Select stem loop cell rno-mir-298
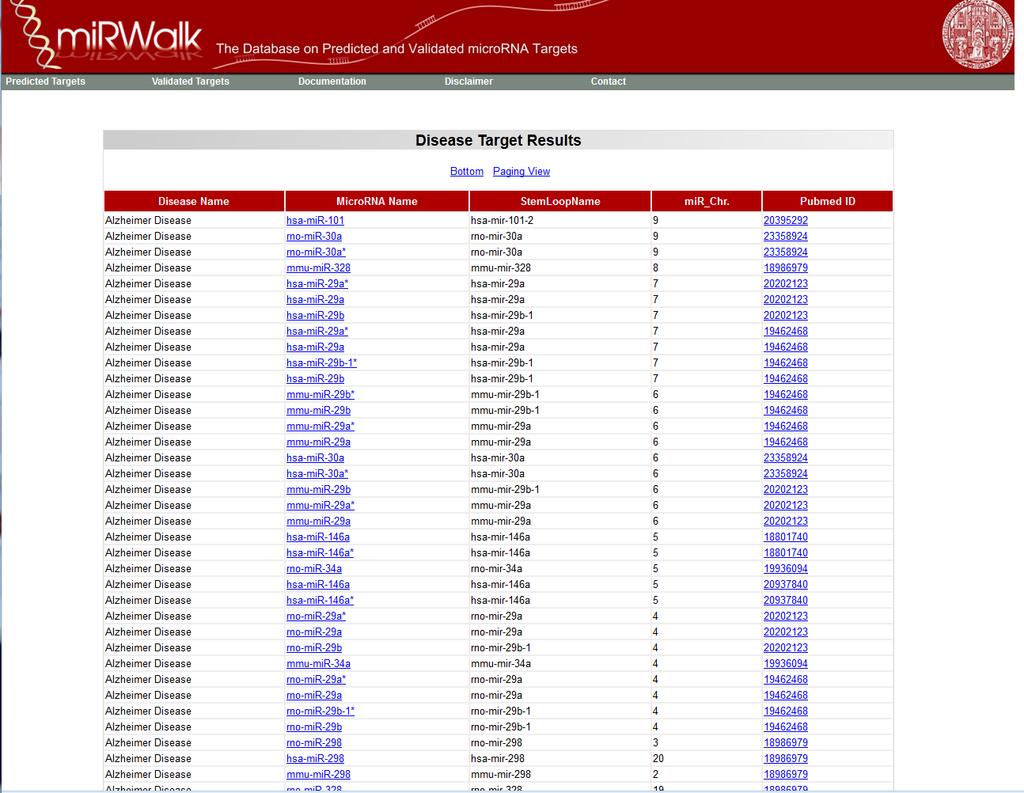The width and height of the screenshot is (1024, 793). coord(496,743)
